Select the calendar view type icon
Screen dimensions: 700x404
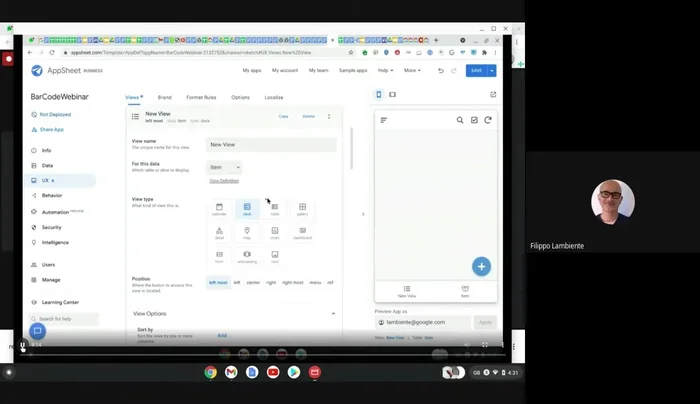[x=219, y=209]
